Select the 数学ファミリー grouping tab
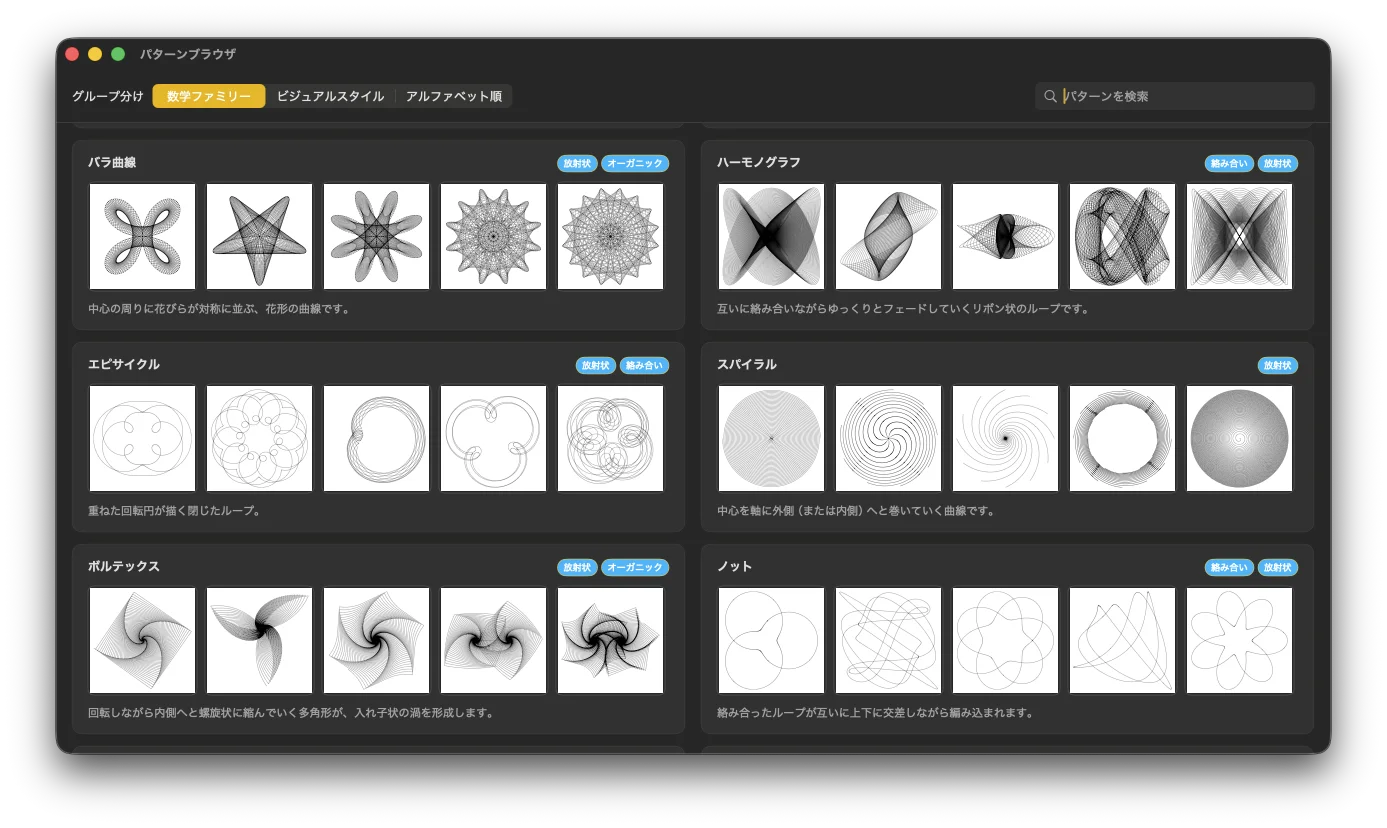The image size is (1387, 828). coord(209,96)
